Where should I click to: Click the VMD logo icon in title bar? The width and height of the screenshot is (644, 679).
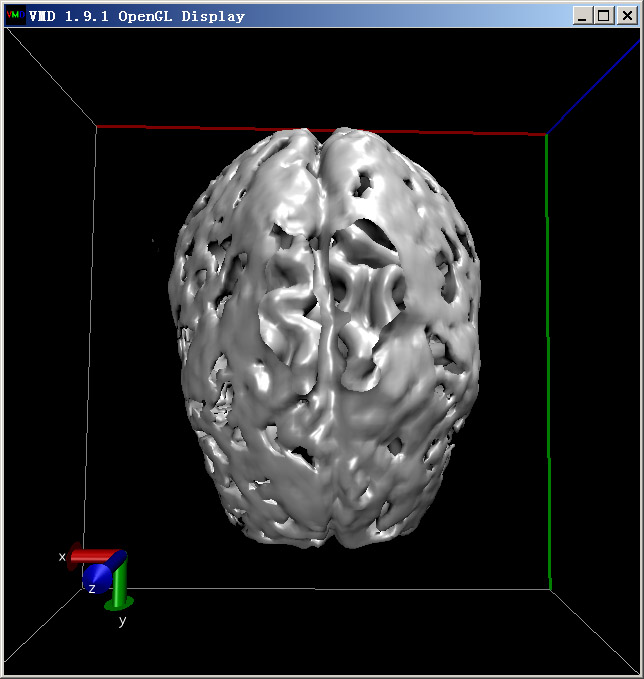click(x=15, y=16)
